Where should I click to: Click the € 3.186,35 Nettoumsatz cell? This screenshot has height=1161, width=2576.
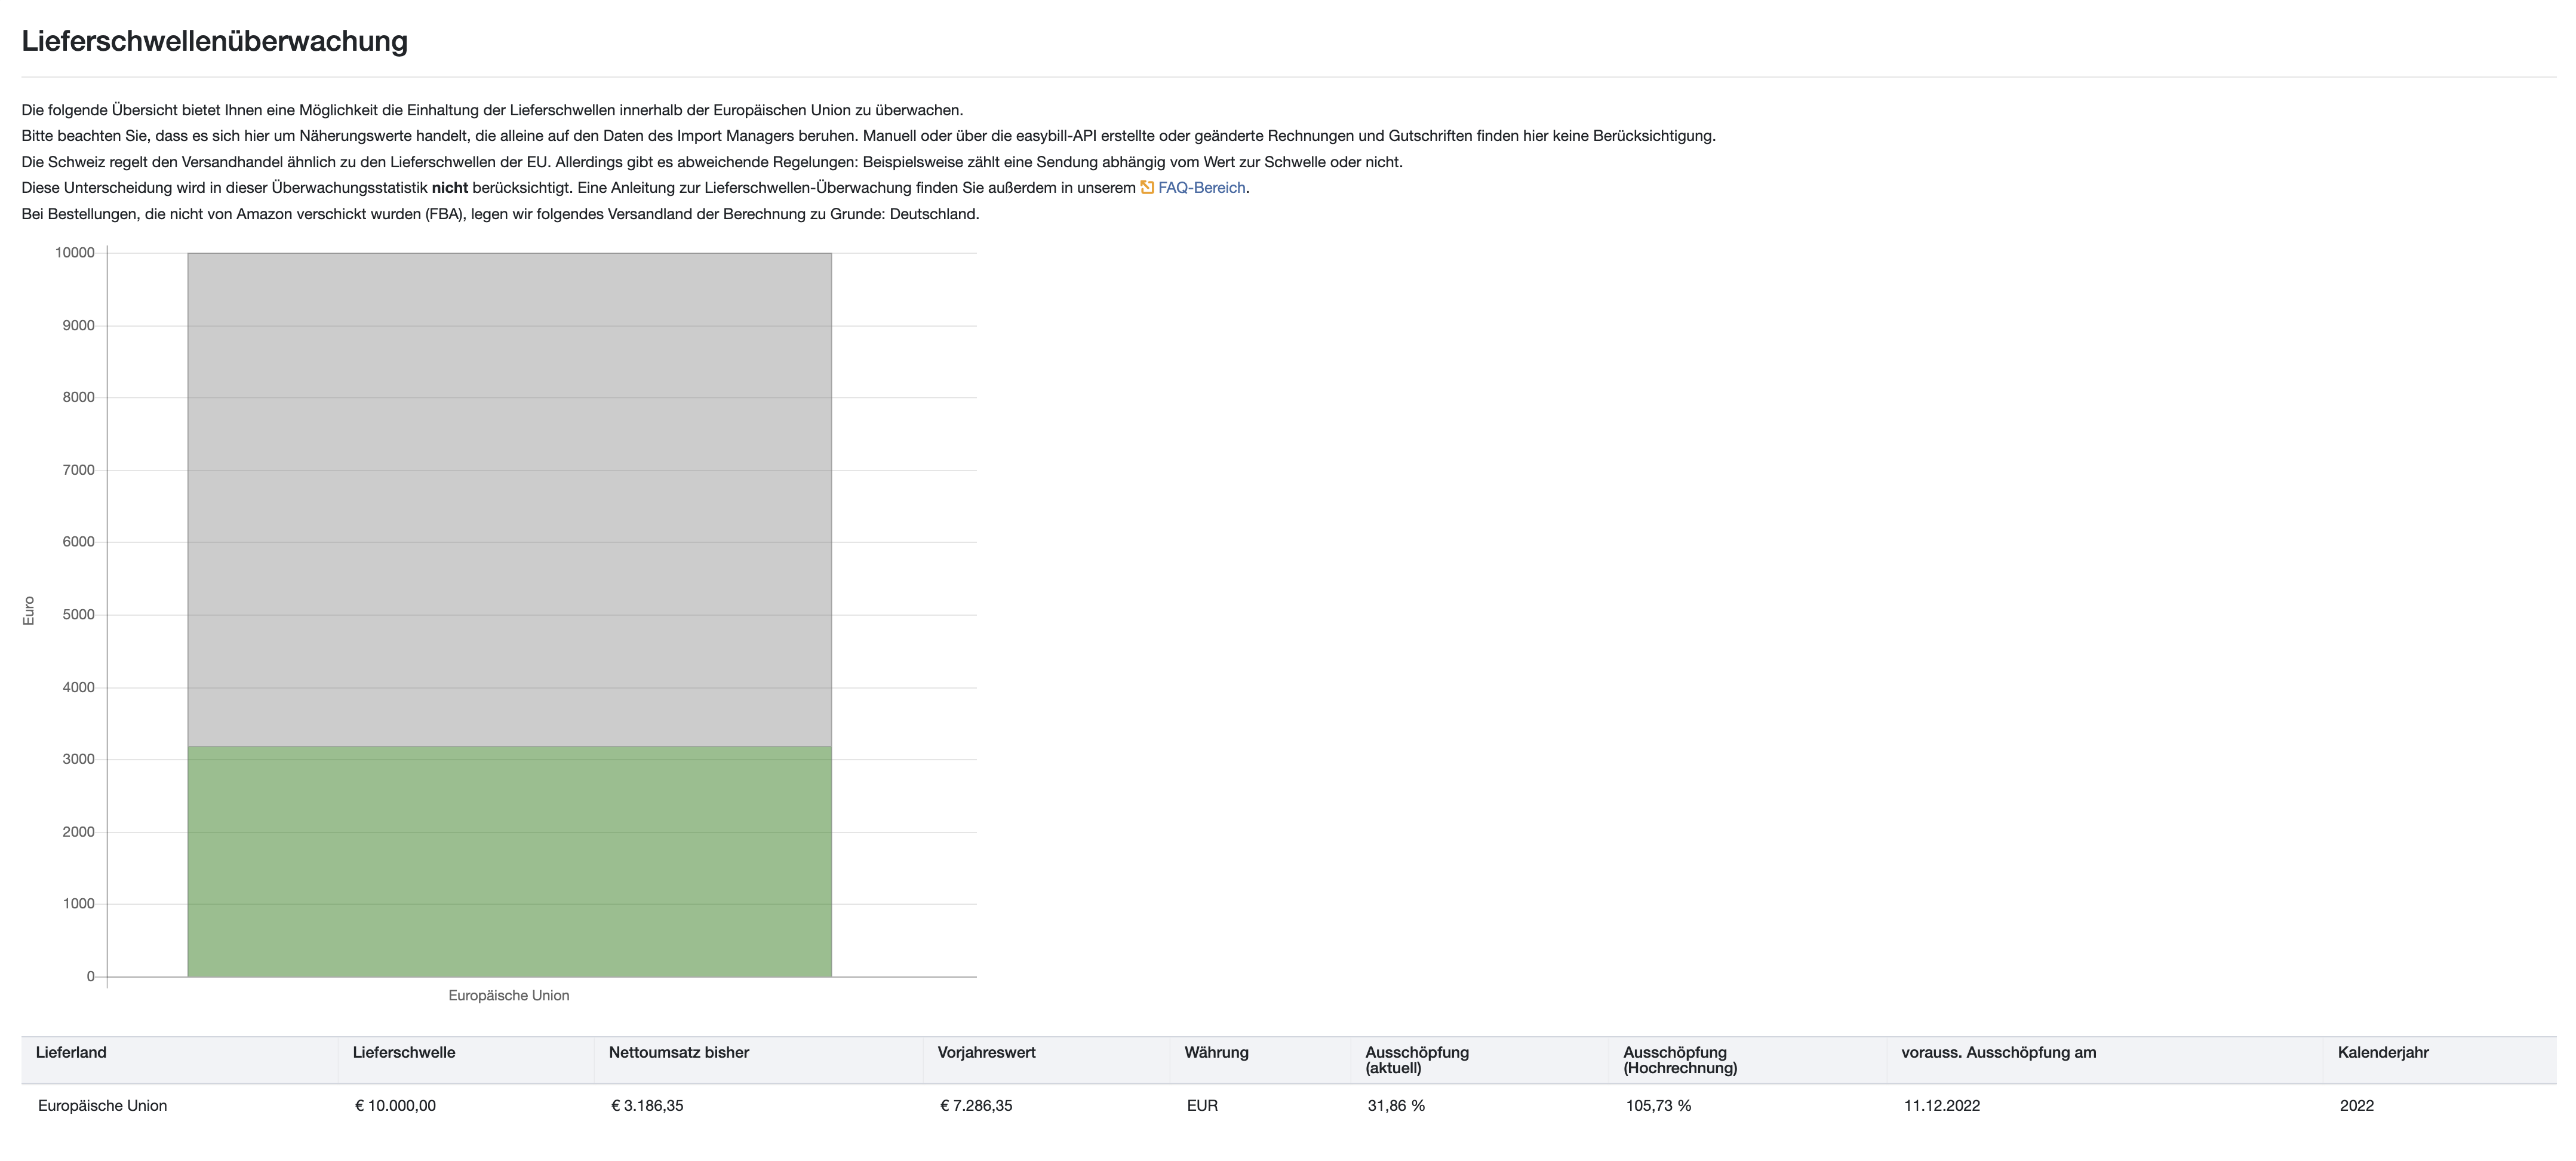click(647, 1105)
